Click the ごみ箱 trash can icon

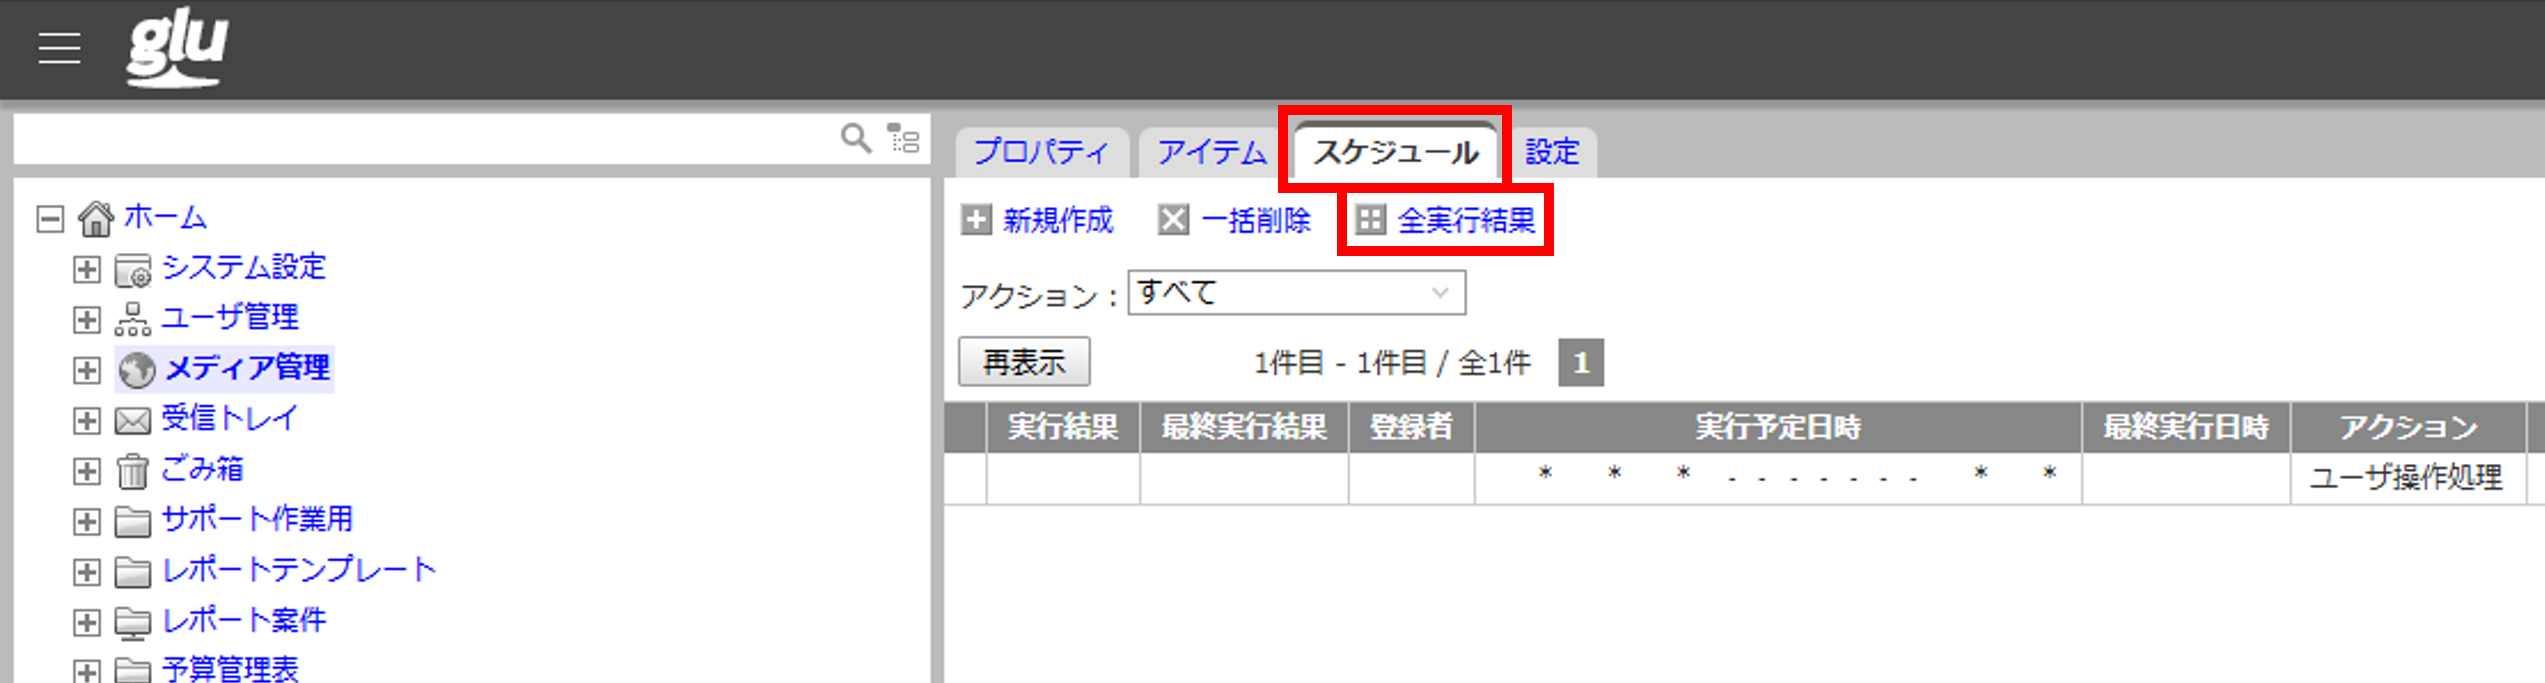tap(133, 471)
